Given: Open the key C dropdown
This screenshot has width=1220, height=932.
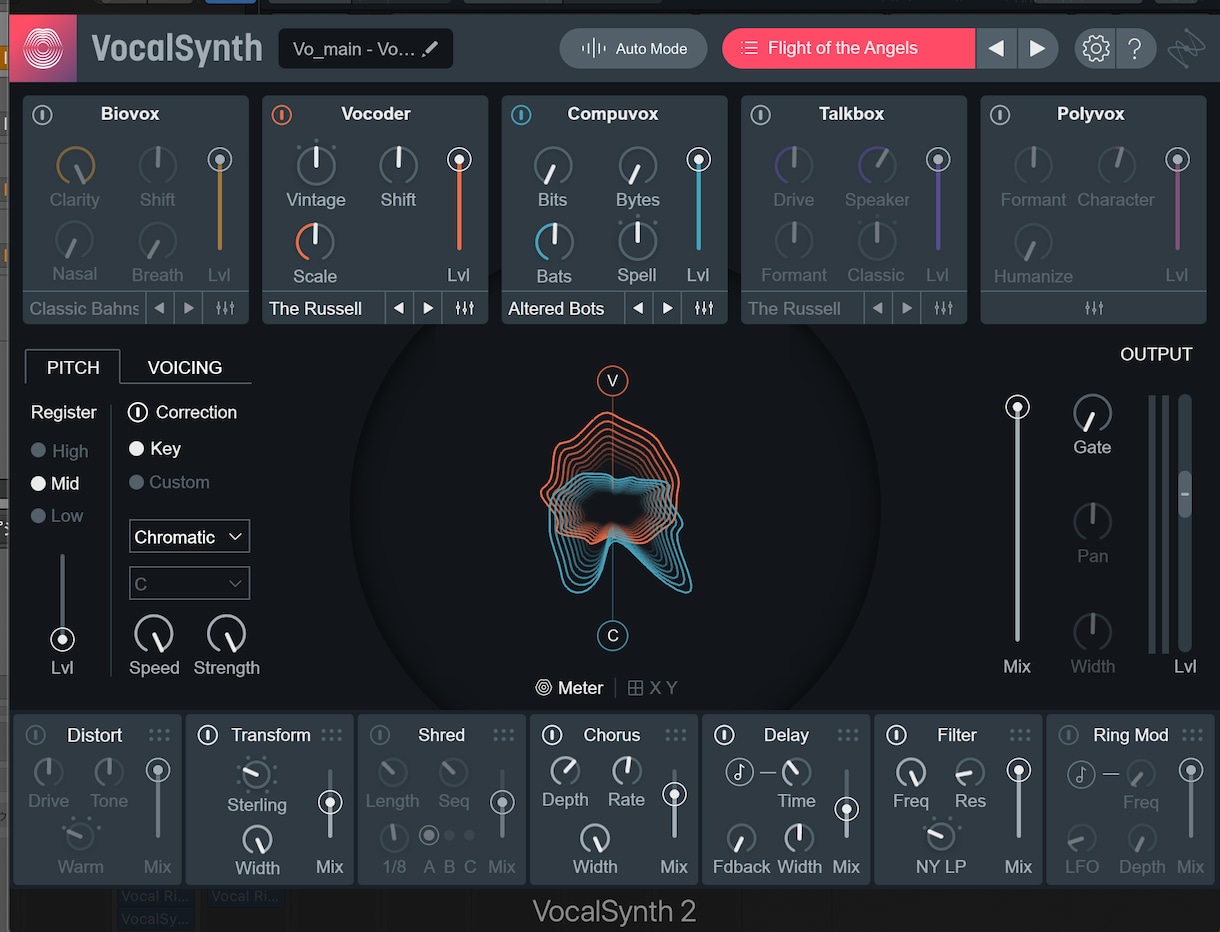Looking at the screenshot, I should coord(189,583).
